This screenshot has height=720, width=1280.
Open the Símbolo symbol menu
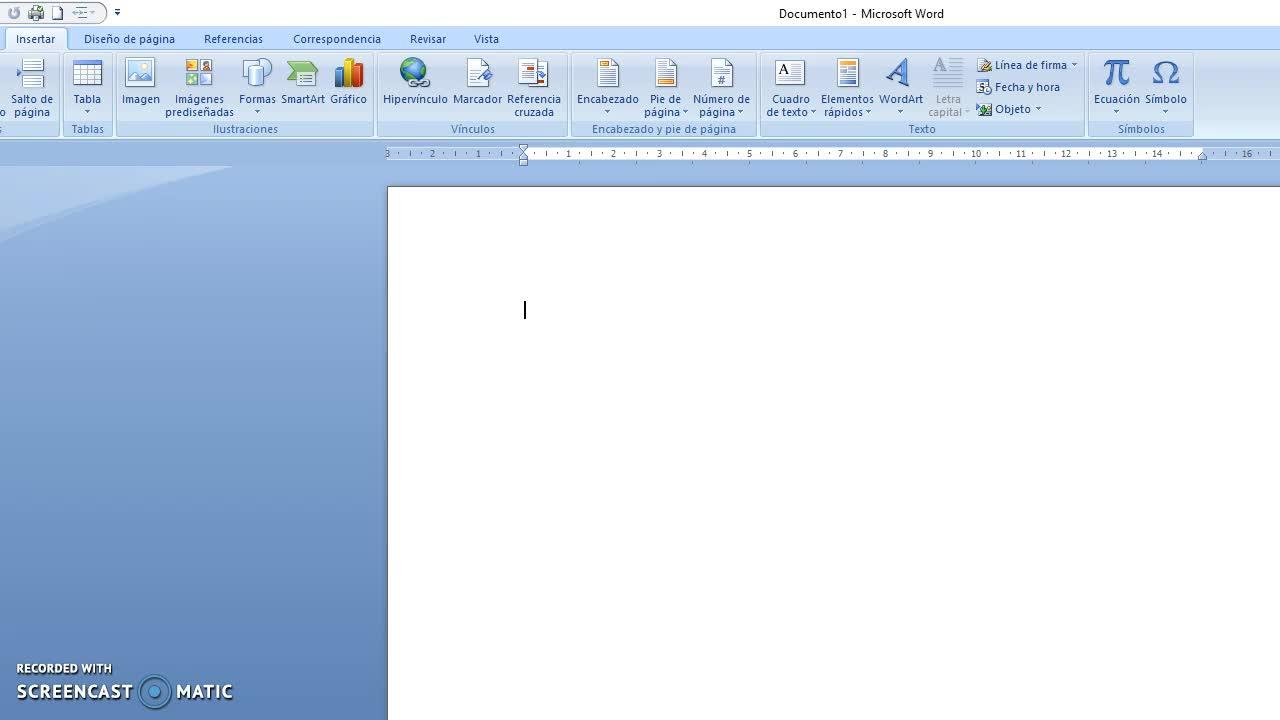1166,88
